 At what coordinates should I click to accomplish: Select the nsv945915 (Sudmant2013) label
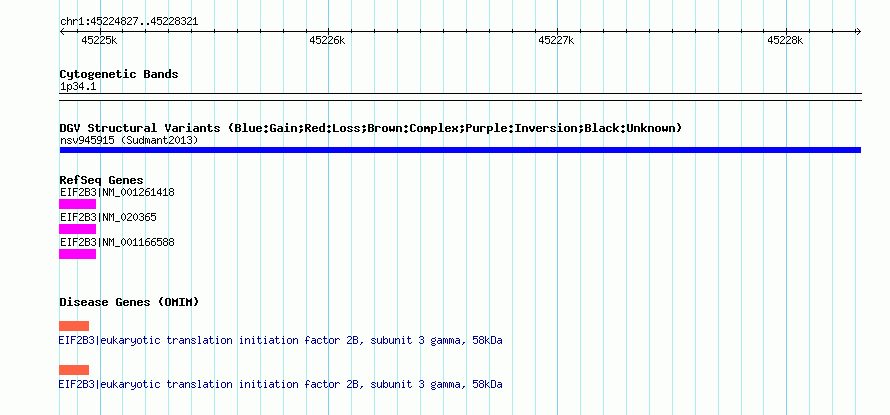pos(129,140)
